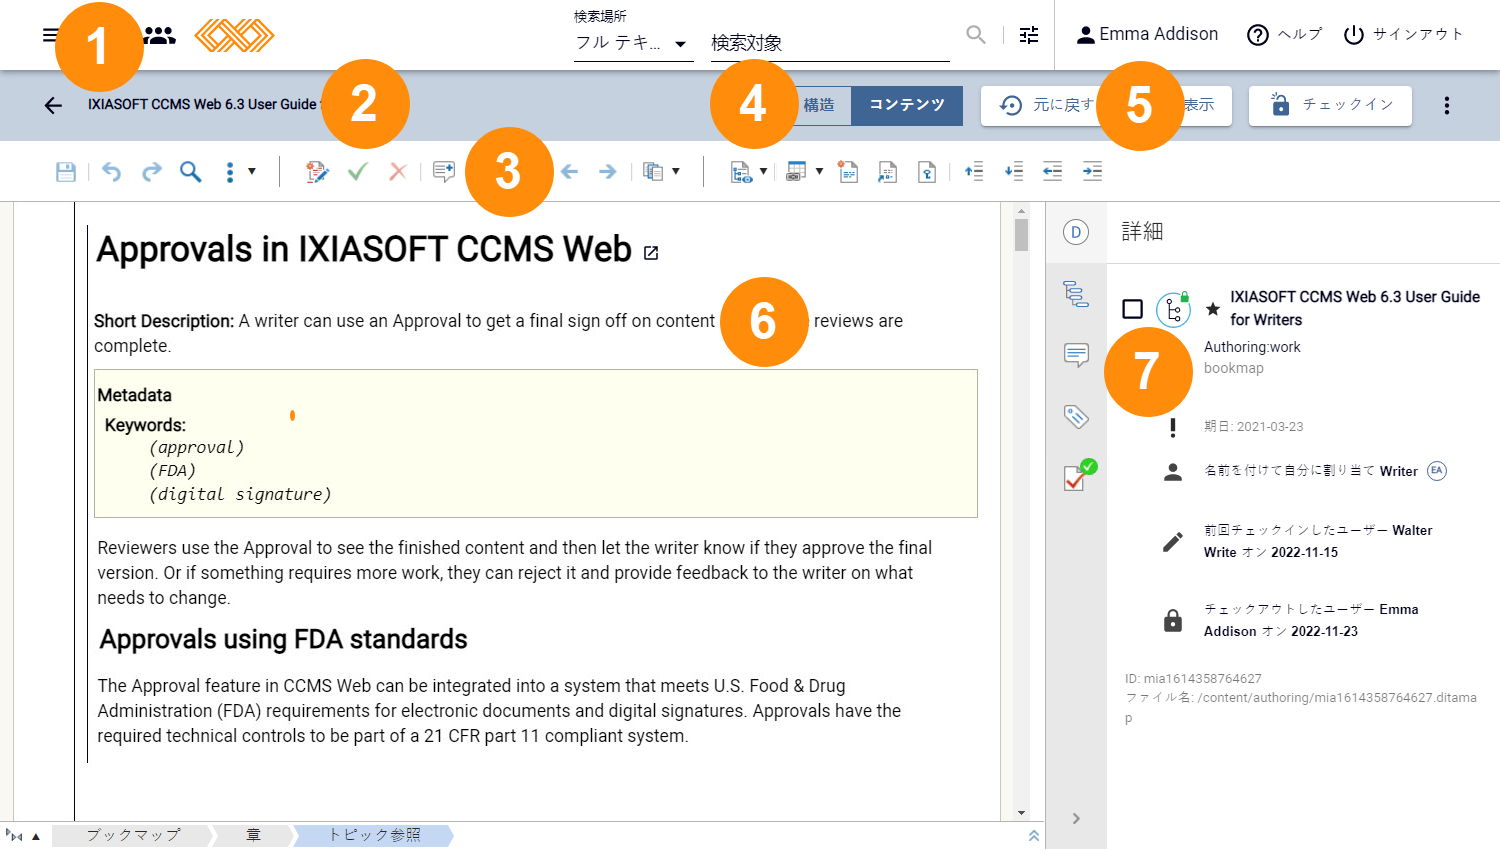Image resolution: width=1500 pixels, height=850 pixels.
Task: Check the box beside IXIASOFT CCMS Web 6.3 User Guide
Action: coord(1132,309)
